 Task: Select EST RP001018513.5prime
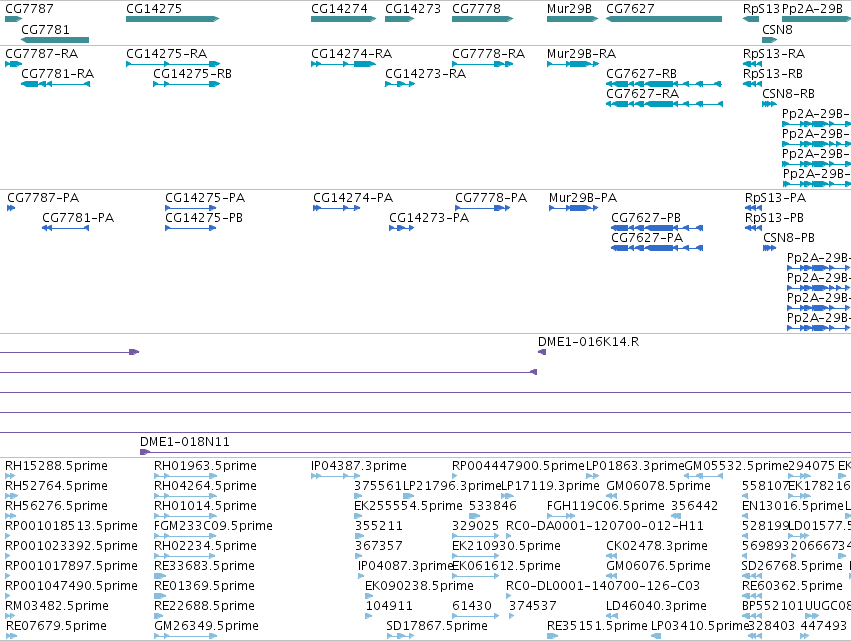8,536
